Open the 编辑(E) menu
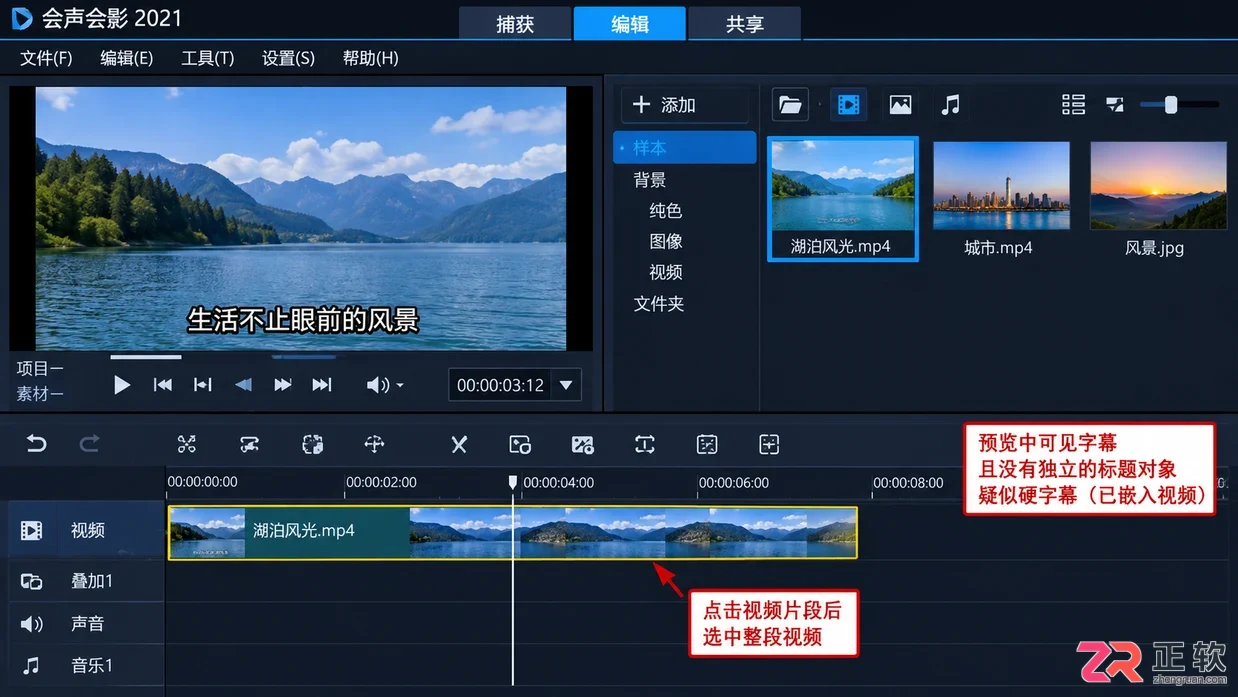This screenshot has width=1238, height=697. (x=127, y=58)
